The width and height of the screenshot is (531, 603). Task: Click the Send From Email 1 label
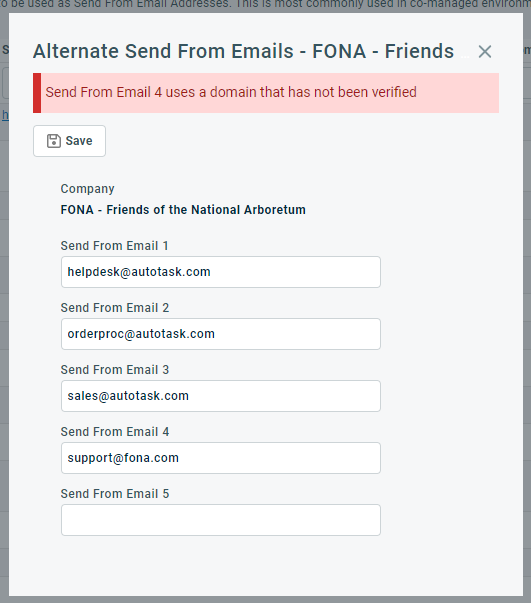(115, 246)
